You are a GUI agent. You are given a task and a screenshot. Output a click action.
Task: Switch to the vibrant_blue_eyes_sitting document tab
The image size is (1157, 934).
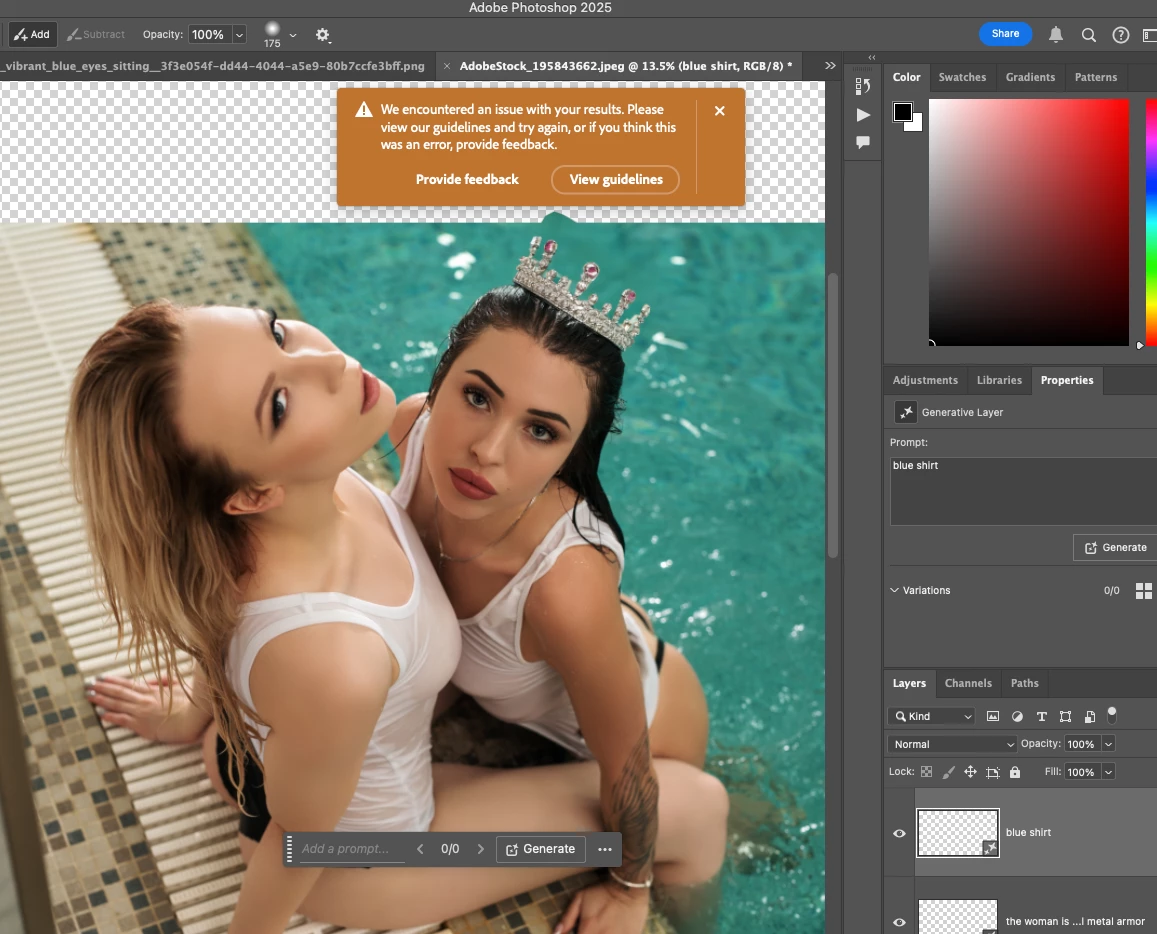coord(213,66)
